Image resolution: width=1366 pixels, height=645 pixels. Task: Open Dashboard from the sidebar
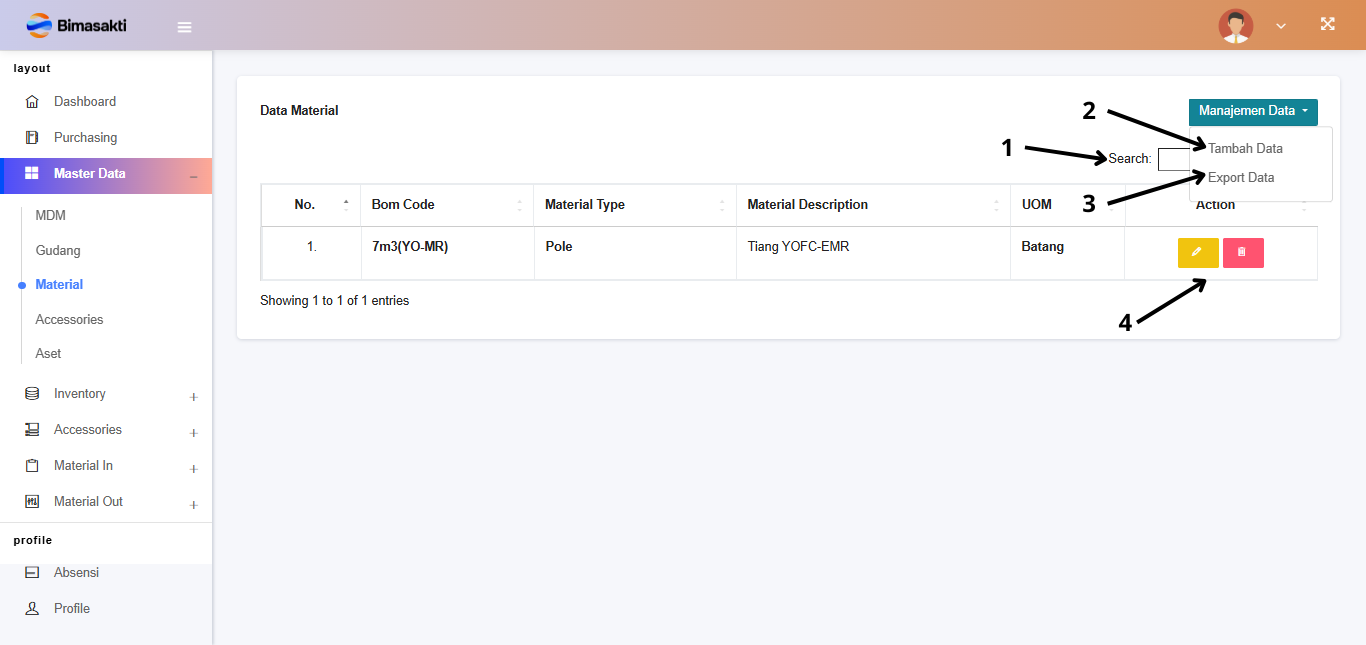tap(84, 102)
